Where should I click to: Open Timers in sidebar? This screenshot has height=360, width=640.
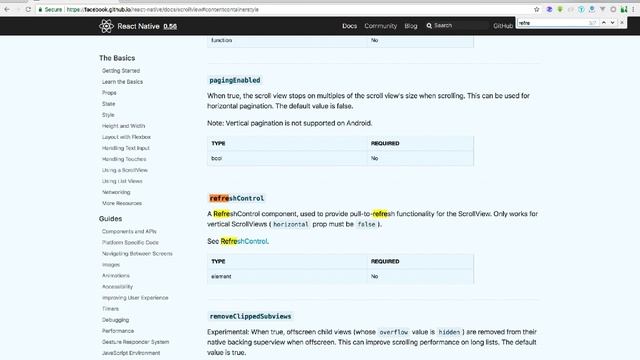[110, 309]
